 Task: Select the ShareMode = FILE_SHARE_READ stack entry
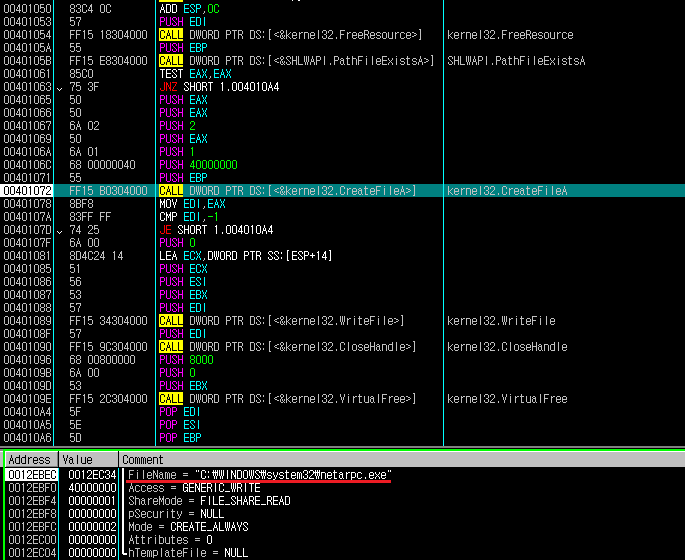[x=209, y=501]
